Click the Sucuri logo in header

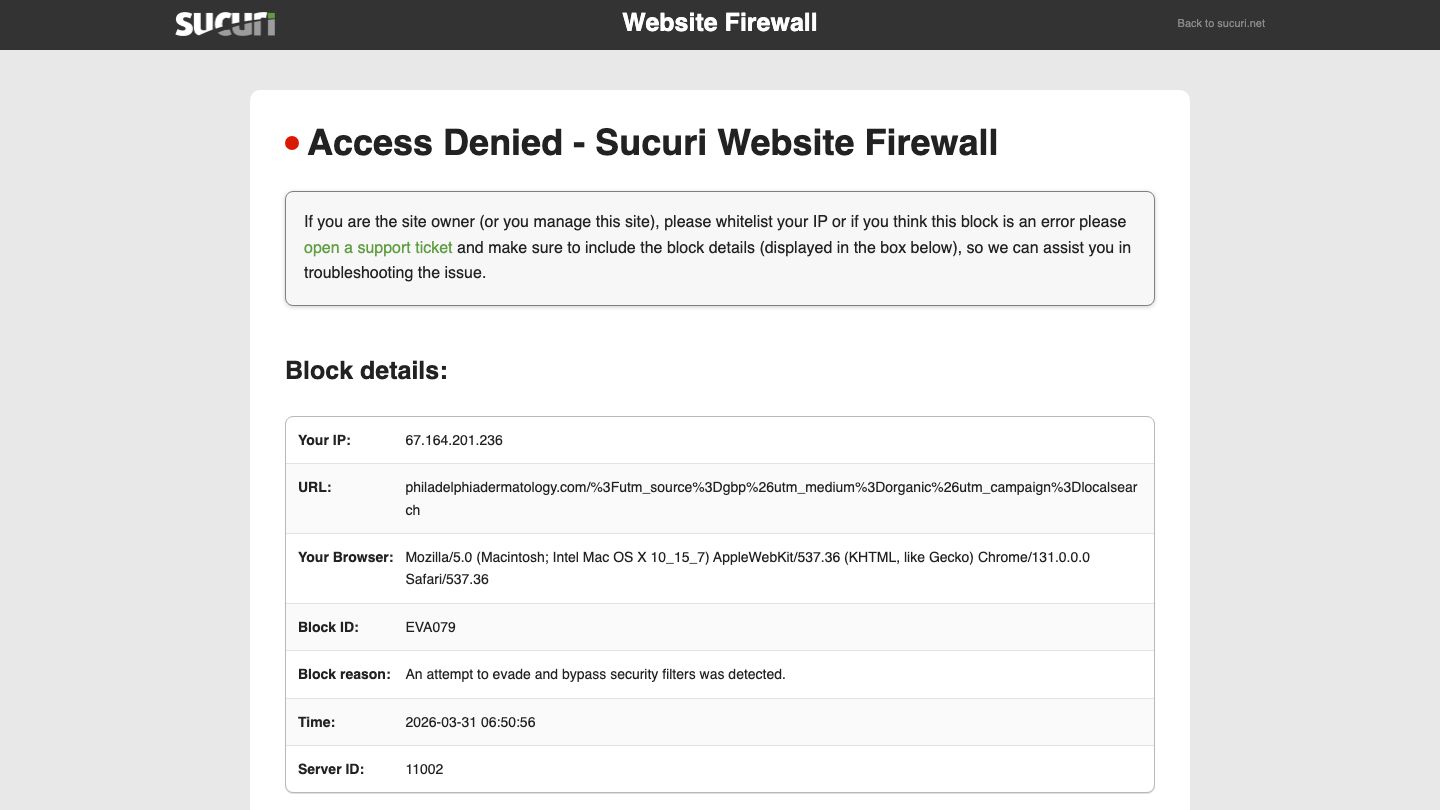tap(225, 24)
